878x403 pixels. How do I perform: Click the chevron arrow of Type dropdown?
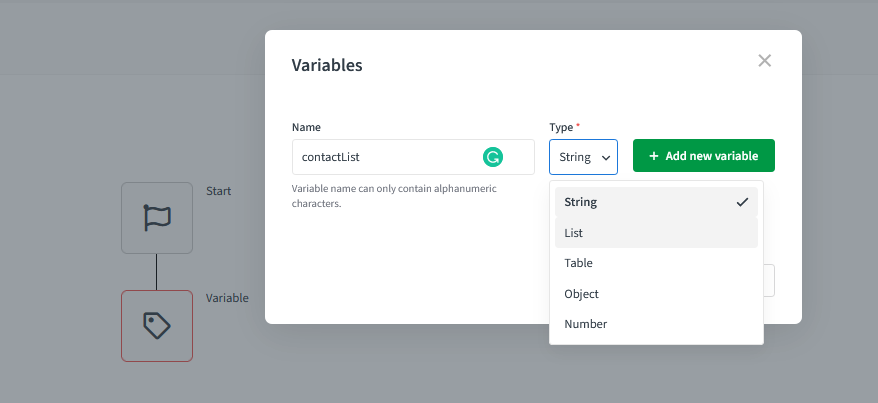(606, 157)
